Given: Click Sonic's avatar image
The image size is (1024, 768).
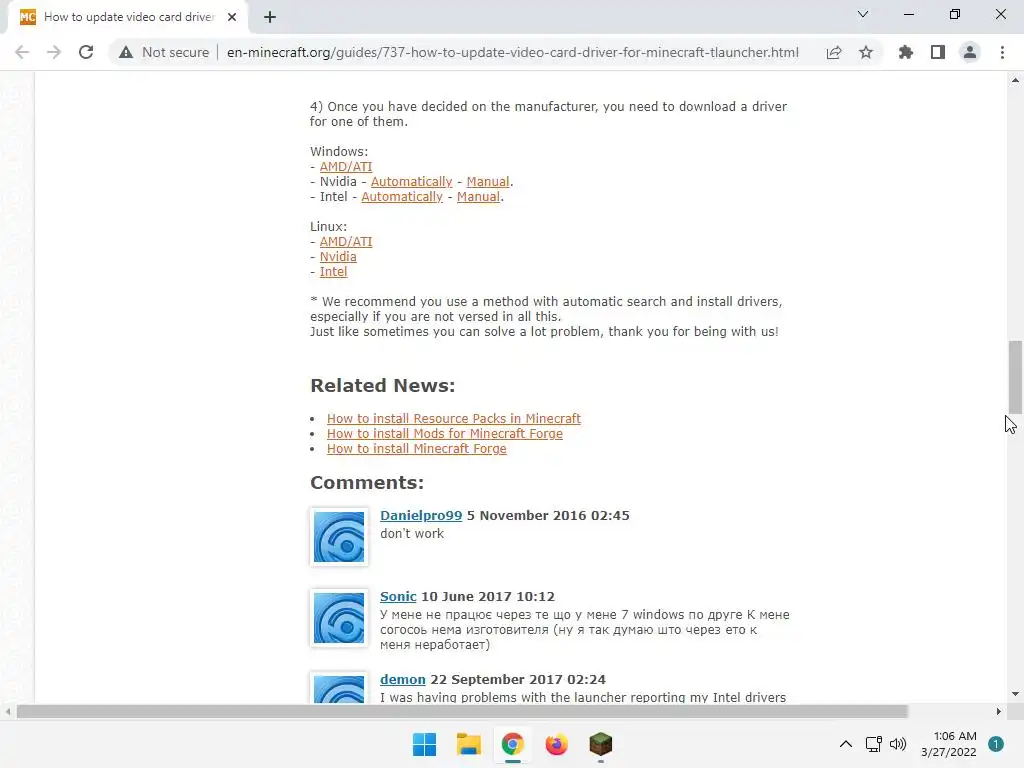Looking at the screenshot, I should 339,618.
